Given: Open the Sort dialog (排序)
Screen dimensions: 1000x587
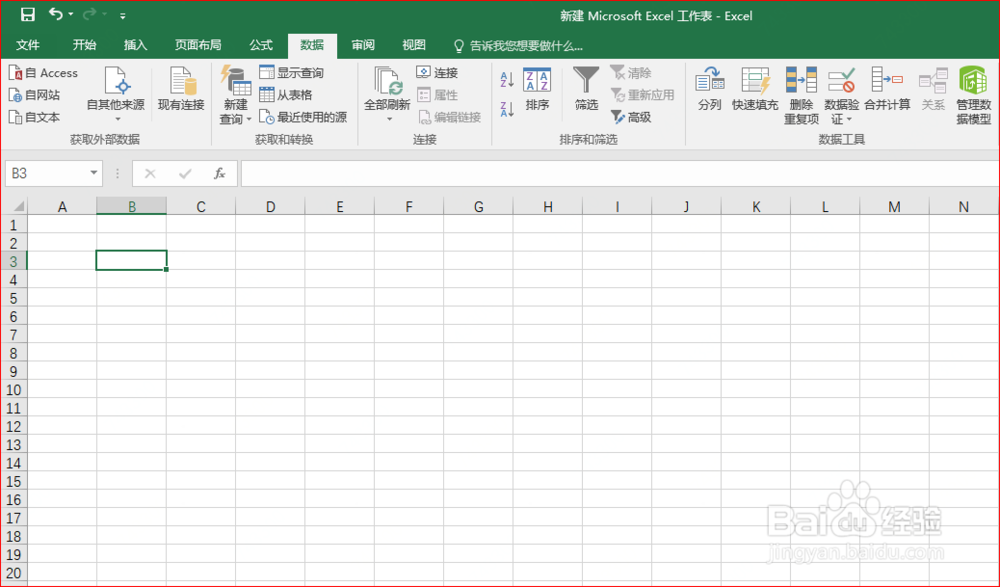Looking at the screenshot, I should (537, 89).
